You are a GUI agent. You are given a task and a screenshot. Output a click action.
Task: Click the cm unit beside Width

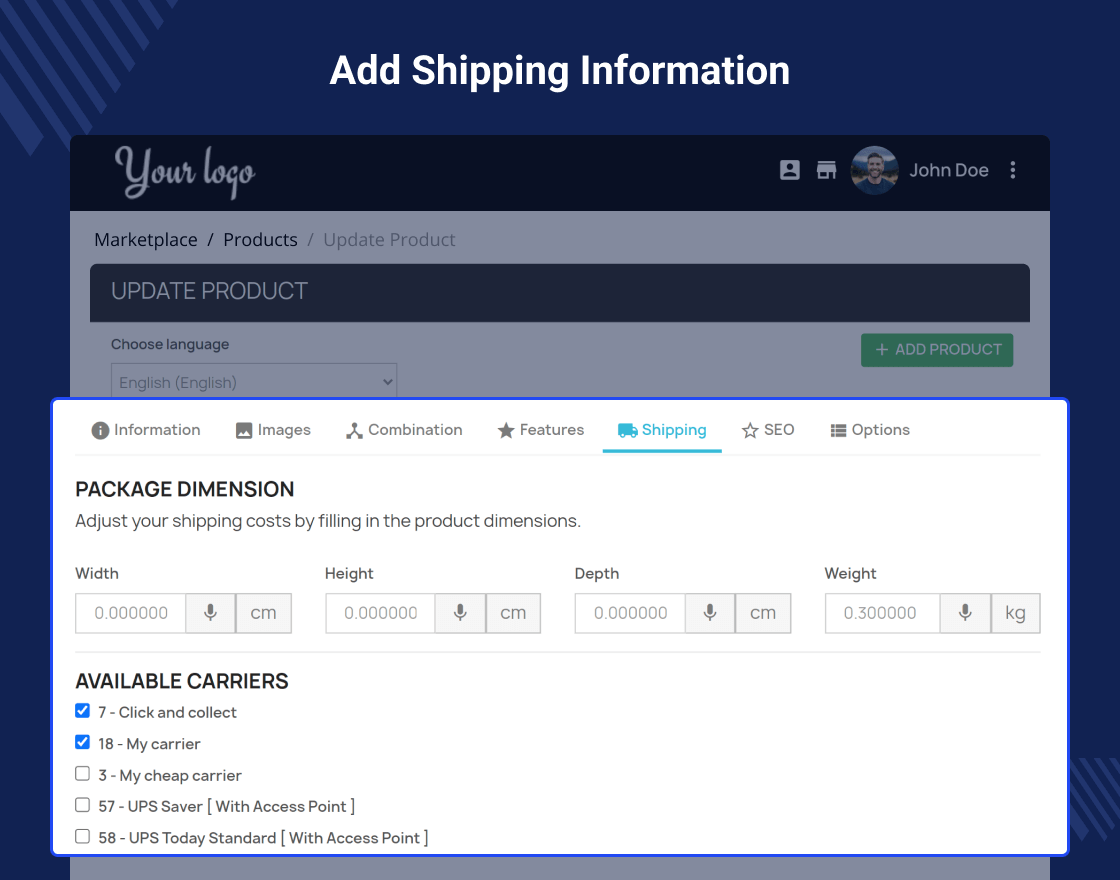tap(264, 613)
